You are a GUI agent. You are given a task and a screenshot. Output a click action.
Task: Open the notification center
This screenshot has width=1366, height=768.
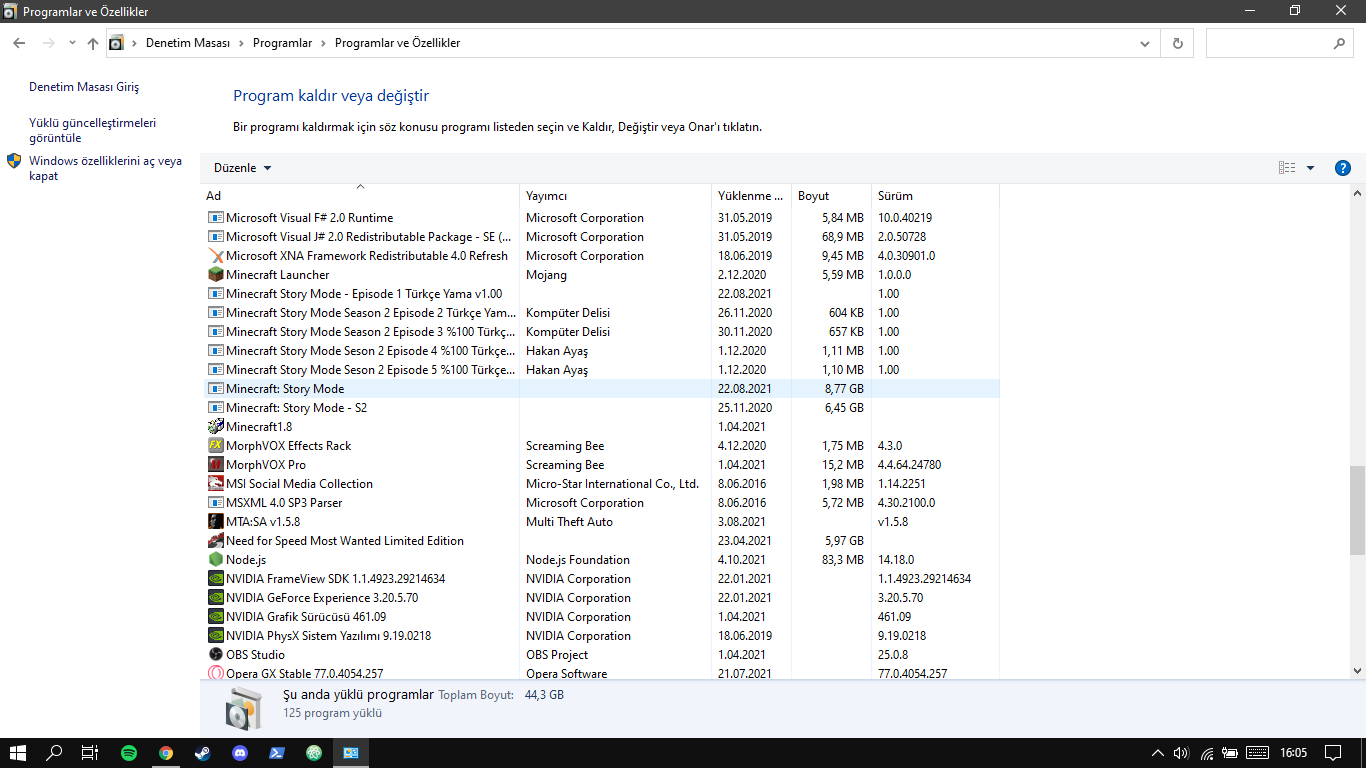tap(1332, 753)
